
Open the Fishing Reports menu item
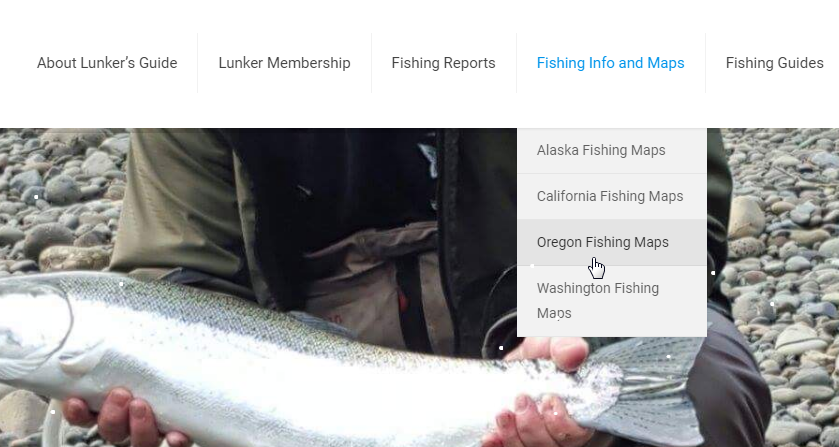coord(444,63)
